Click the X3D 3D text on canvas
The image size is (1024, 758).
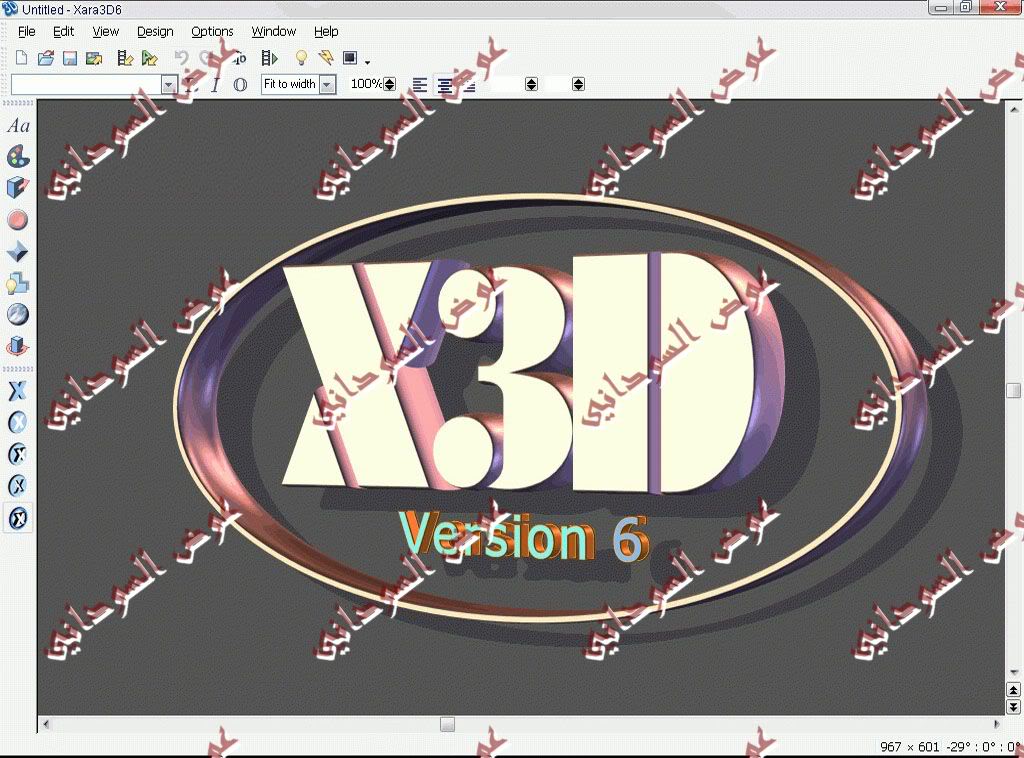point(532,372)
